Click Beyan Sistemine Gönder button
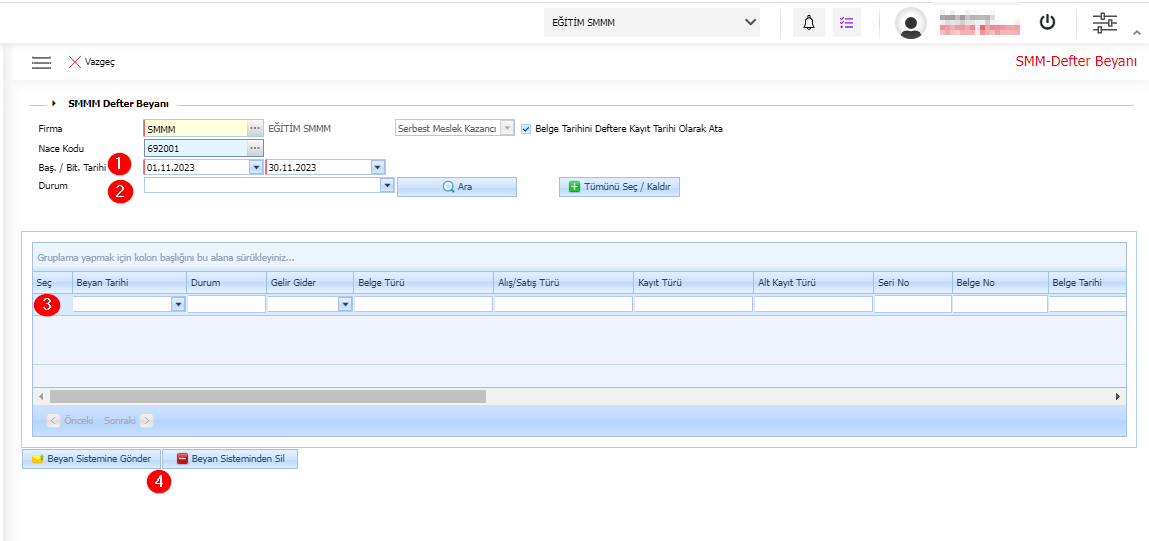 (92, 460)
